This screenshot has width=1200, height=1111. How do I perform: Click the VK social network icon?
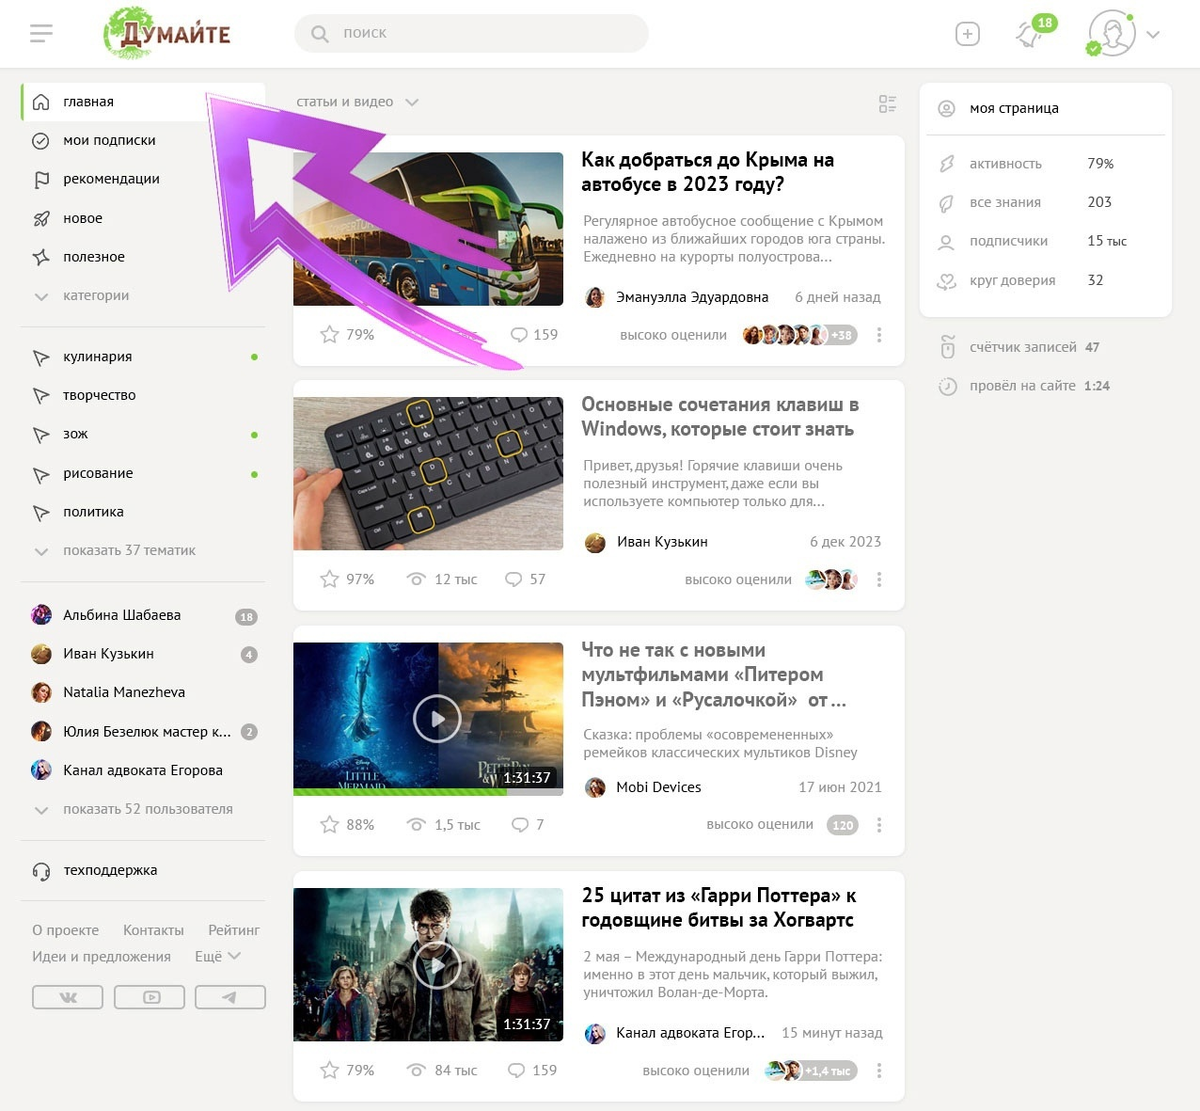pyautogui.click(x=68, y=997)
